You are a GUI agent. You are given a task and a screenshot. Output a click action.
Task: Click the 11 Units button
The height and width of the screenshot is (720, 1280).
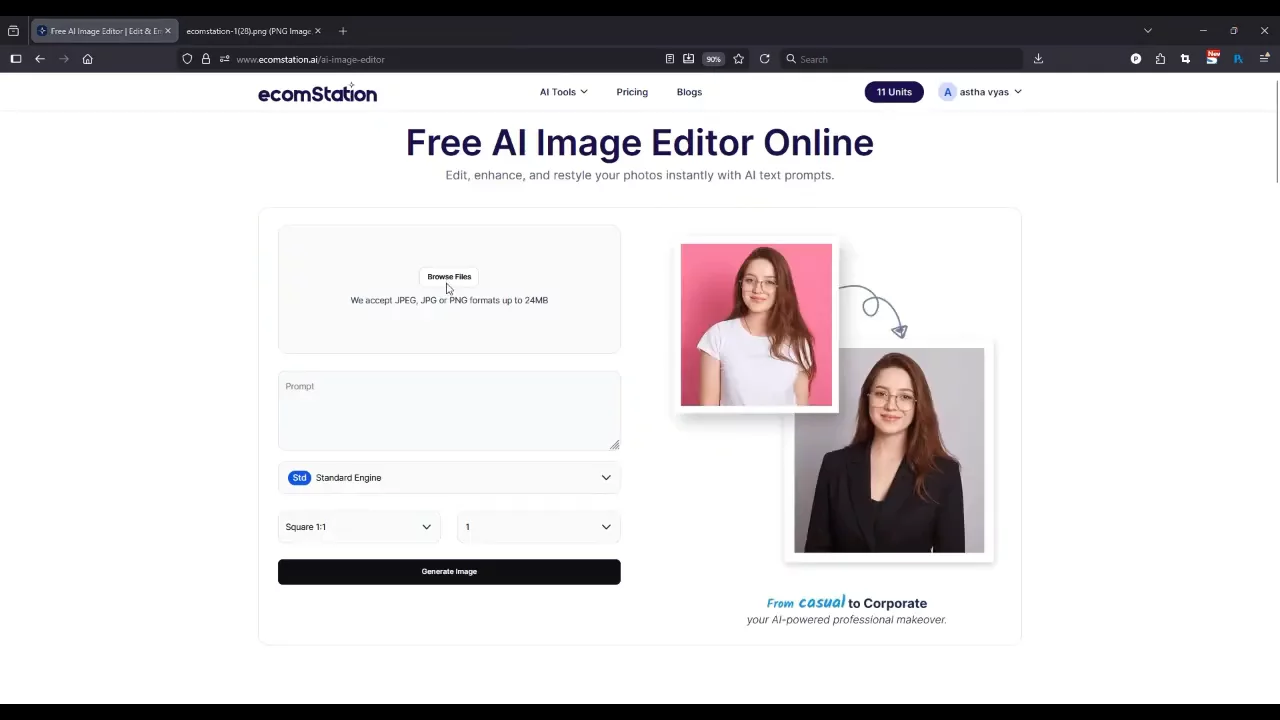(894, 92)
